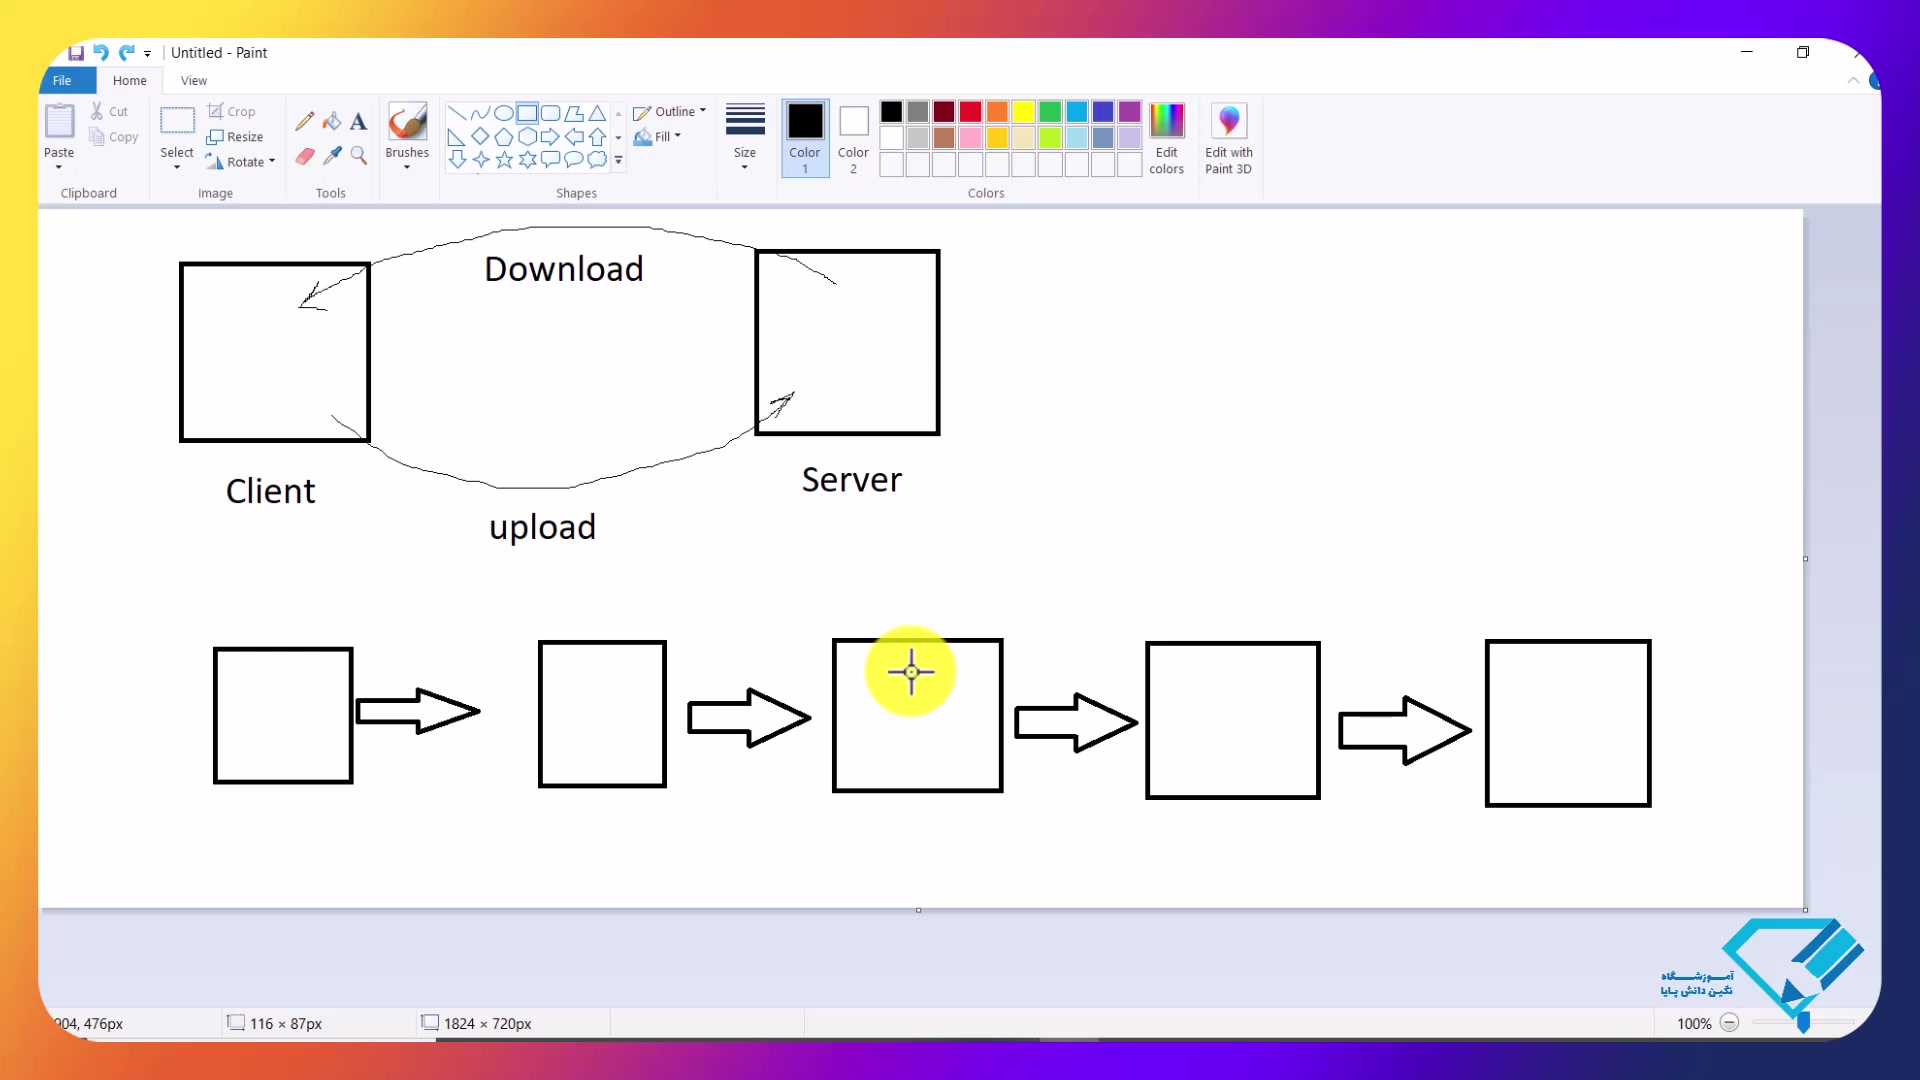Viewport: 1920px width, 1080px height.
Task: Choose the right arrow shape
Action: pyautogui.click(x=550, y=137)
